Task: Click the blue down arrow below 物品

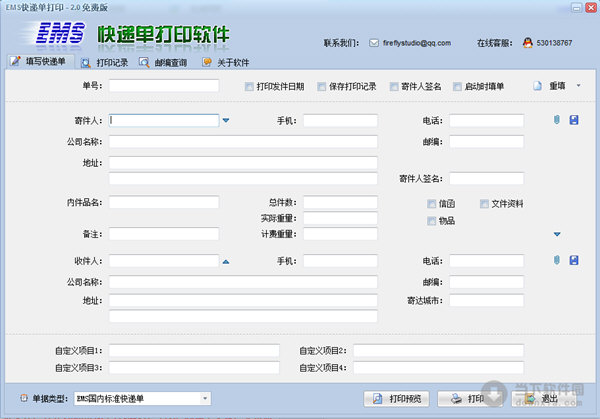Action: (557, 234)
